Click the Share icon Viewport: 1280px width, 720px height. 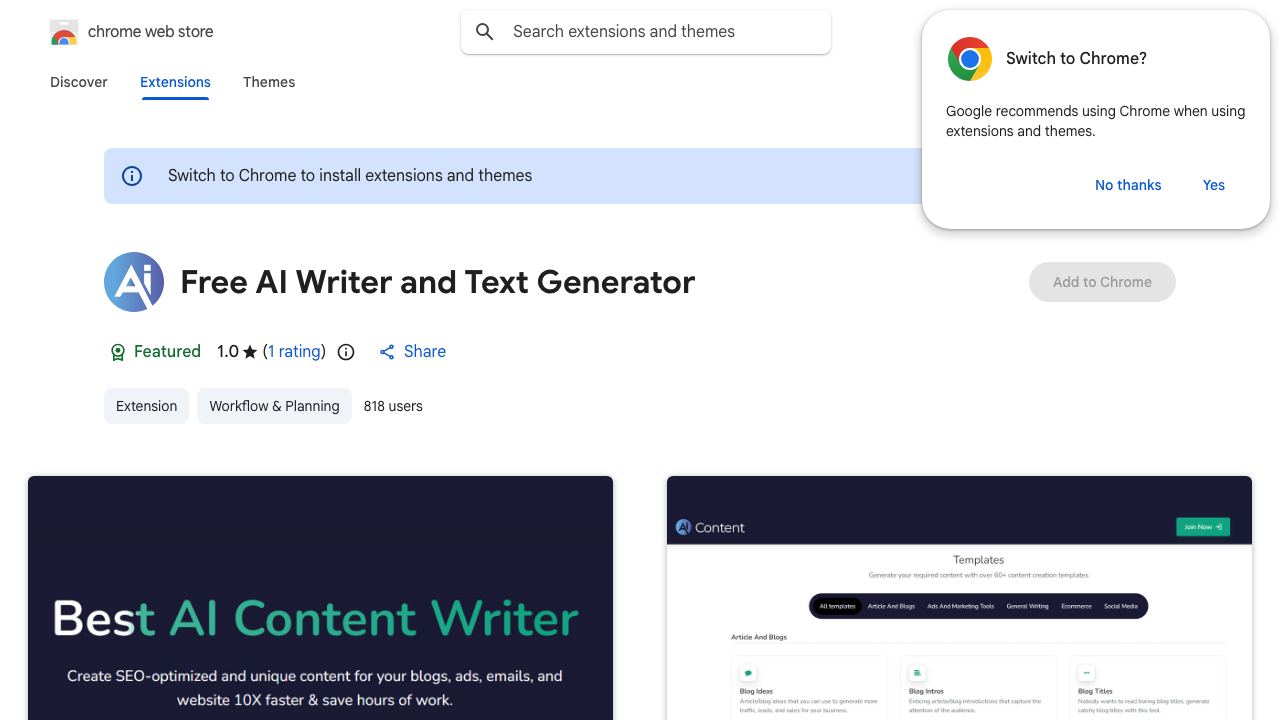pos(387,352)
